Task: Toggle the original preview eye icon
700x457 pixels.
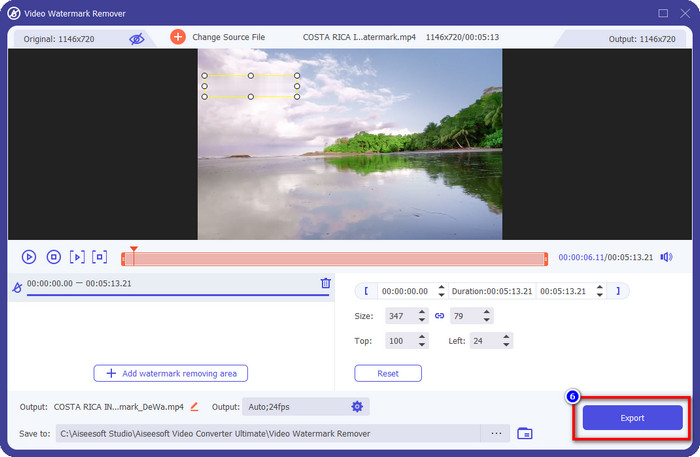Action: pos(137,39)
